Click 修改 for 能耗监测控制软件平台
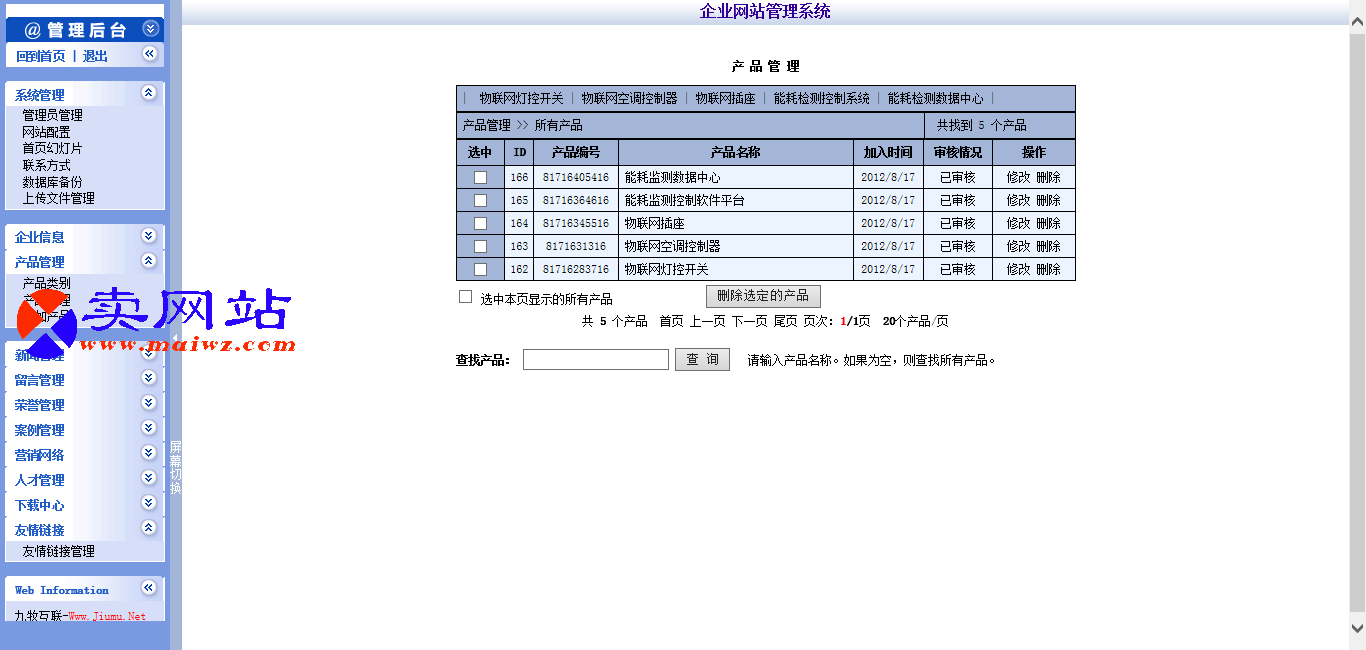1366x650 pixels. tap(1018, 201)
